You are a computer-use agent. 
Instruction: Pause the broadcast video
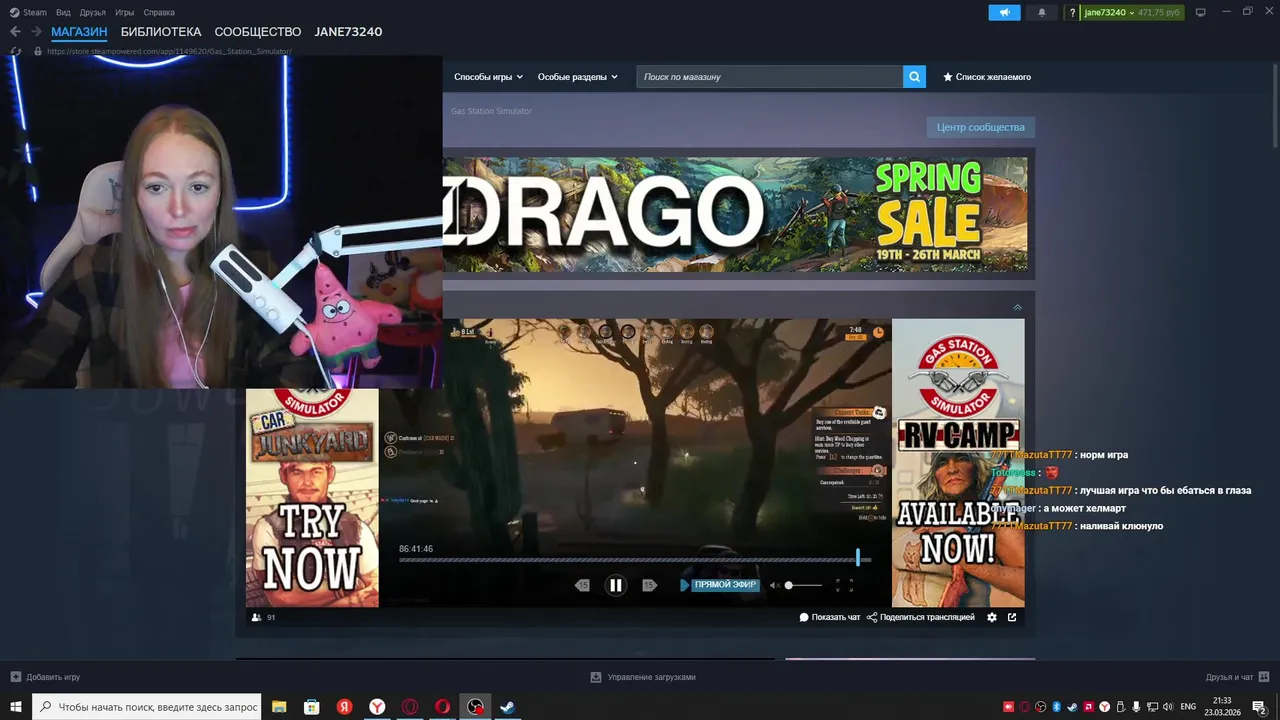coord(616,585)
